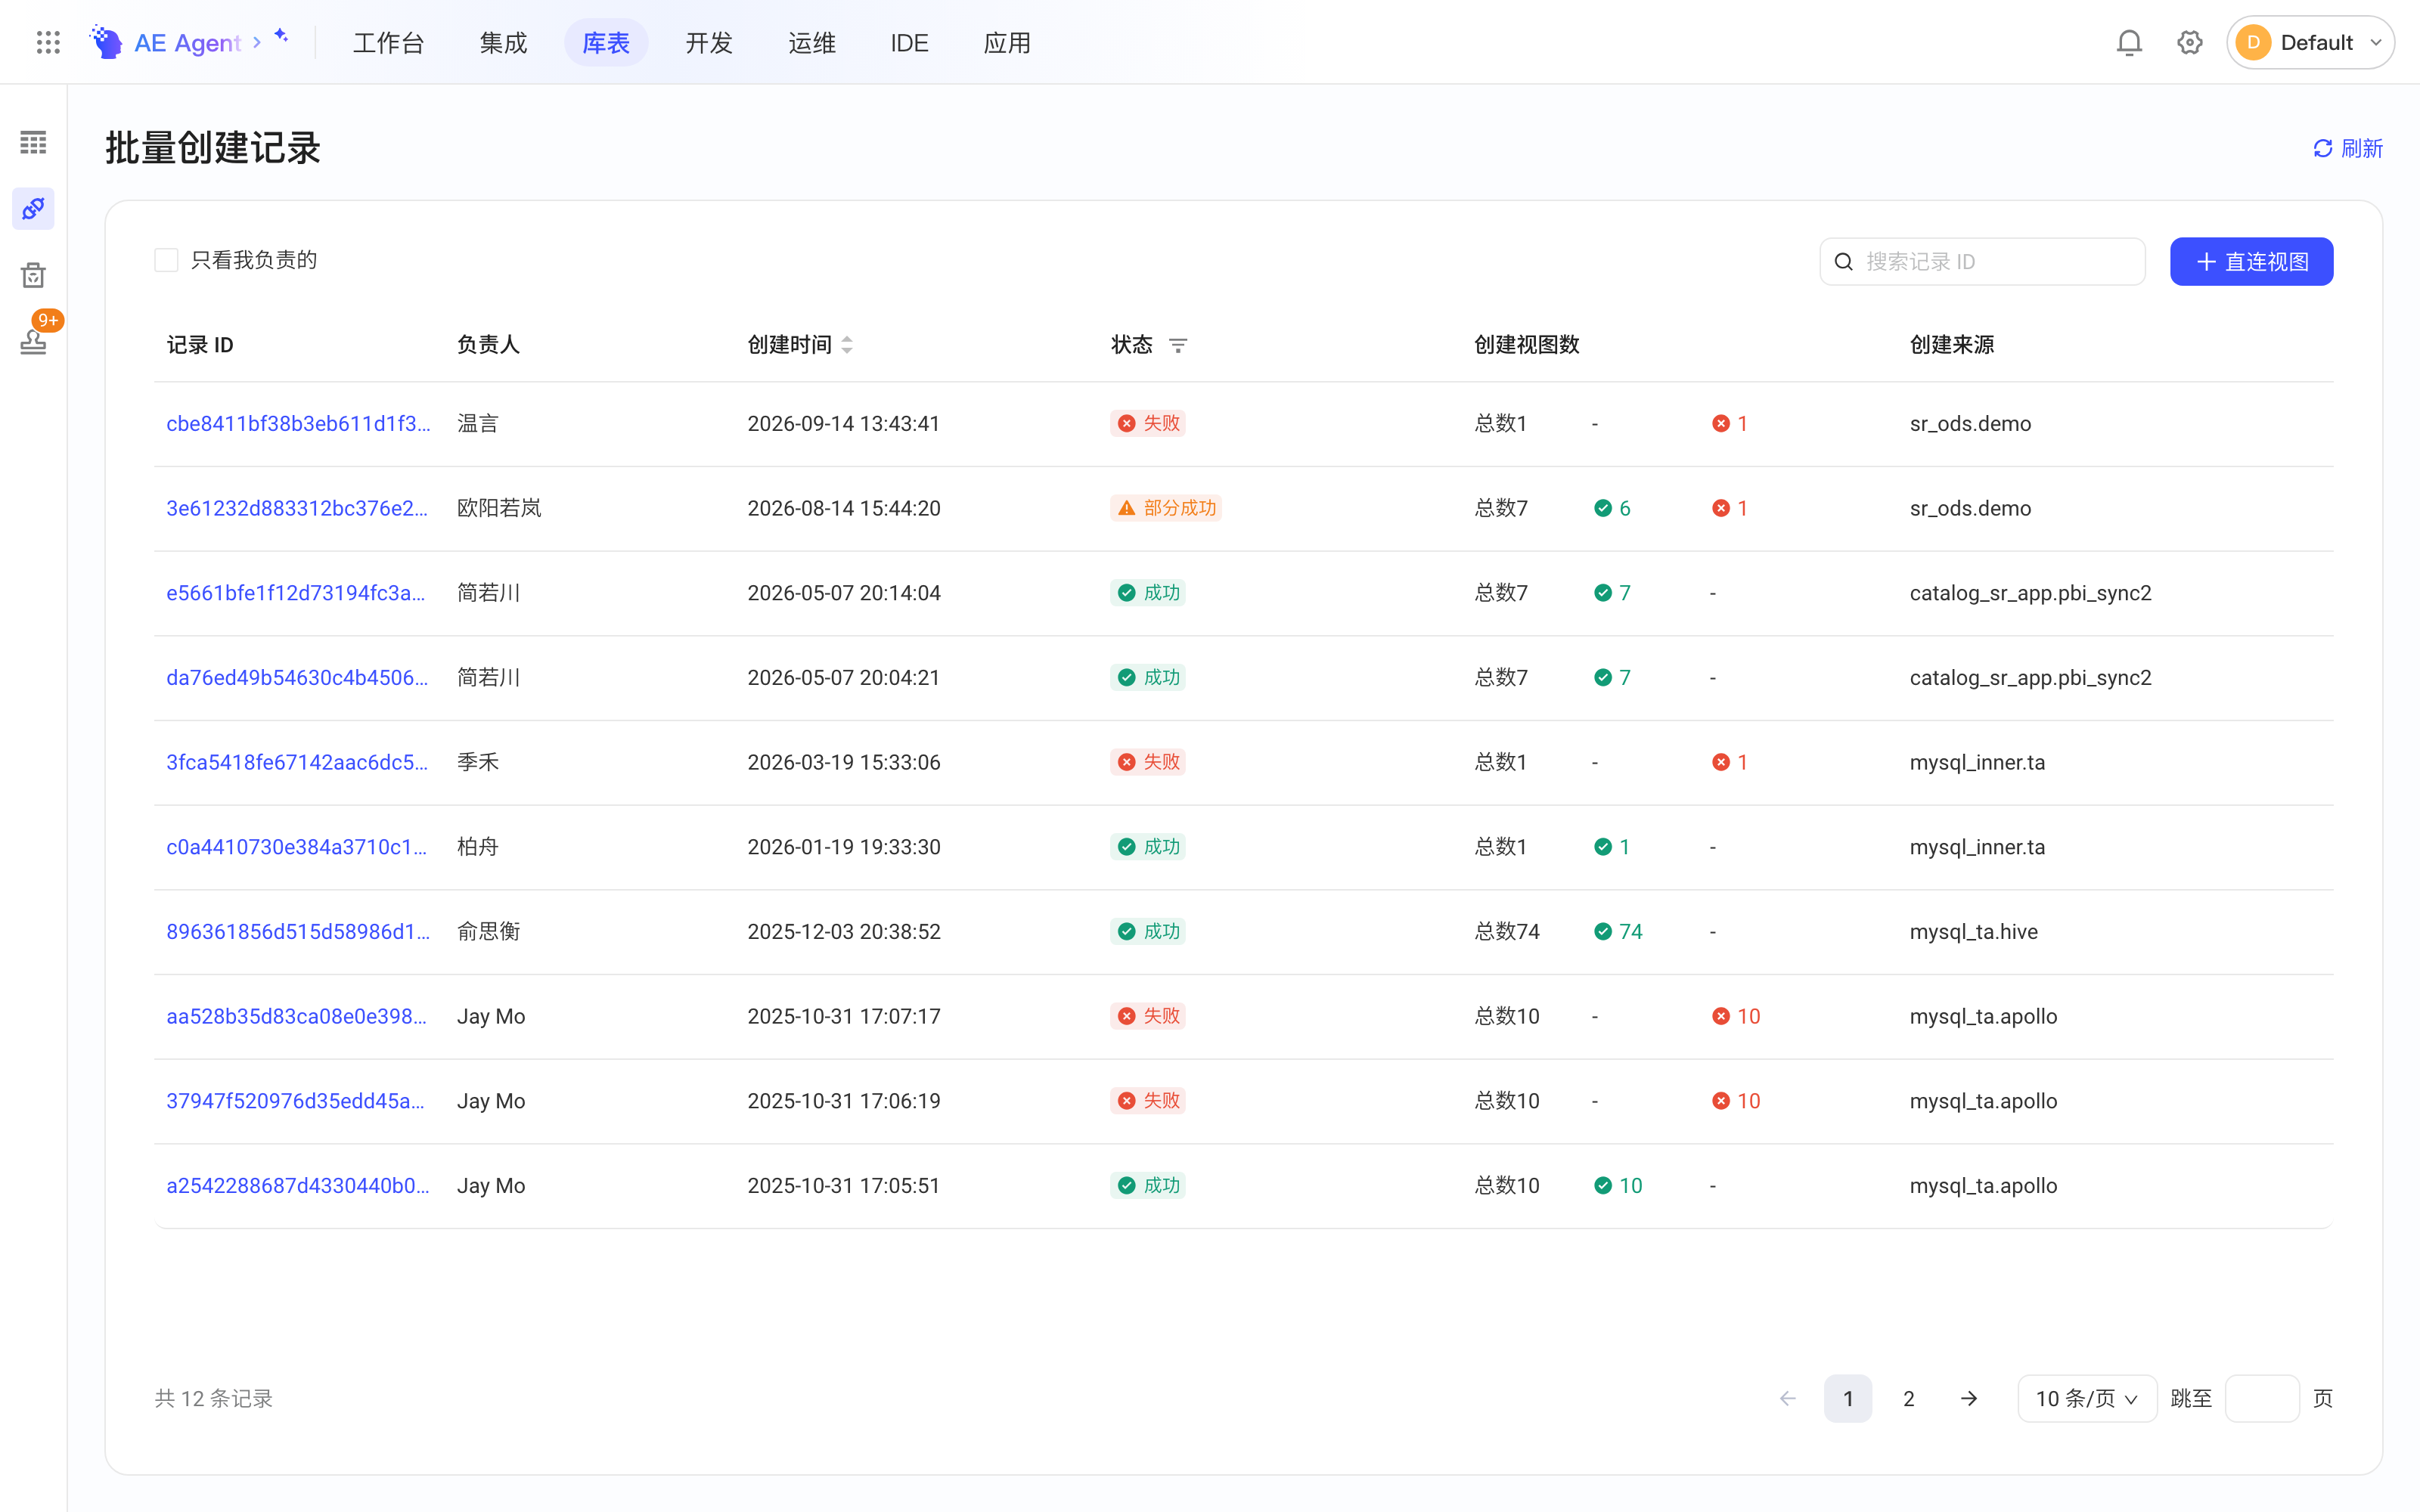Viewport: 2420px width, 1512px height.
Task: Select the direct-link view sidebar icon
Action: tap(33, 209)
